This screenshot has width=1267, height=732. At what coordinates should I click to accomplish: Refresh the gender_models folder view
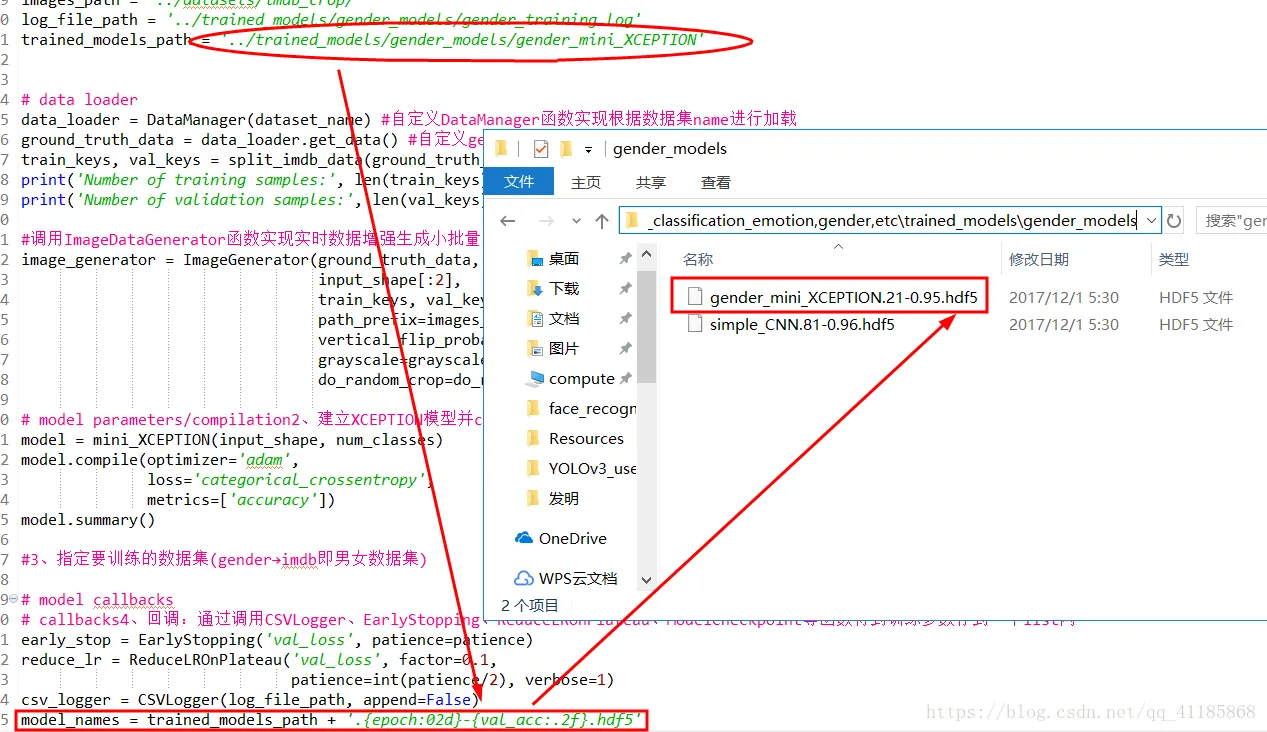[x=1174, y=220]
